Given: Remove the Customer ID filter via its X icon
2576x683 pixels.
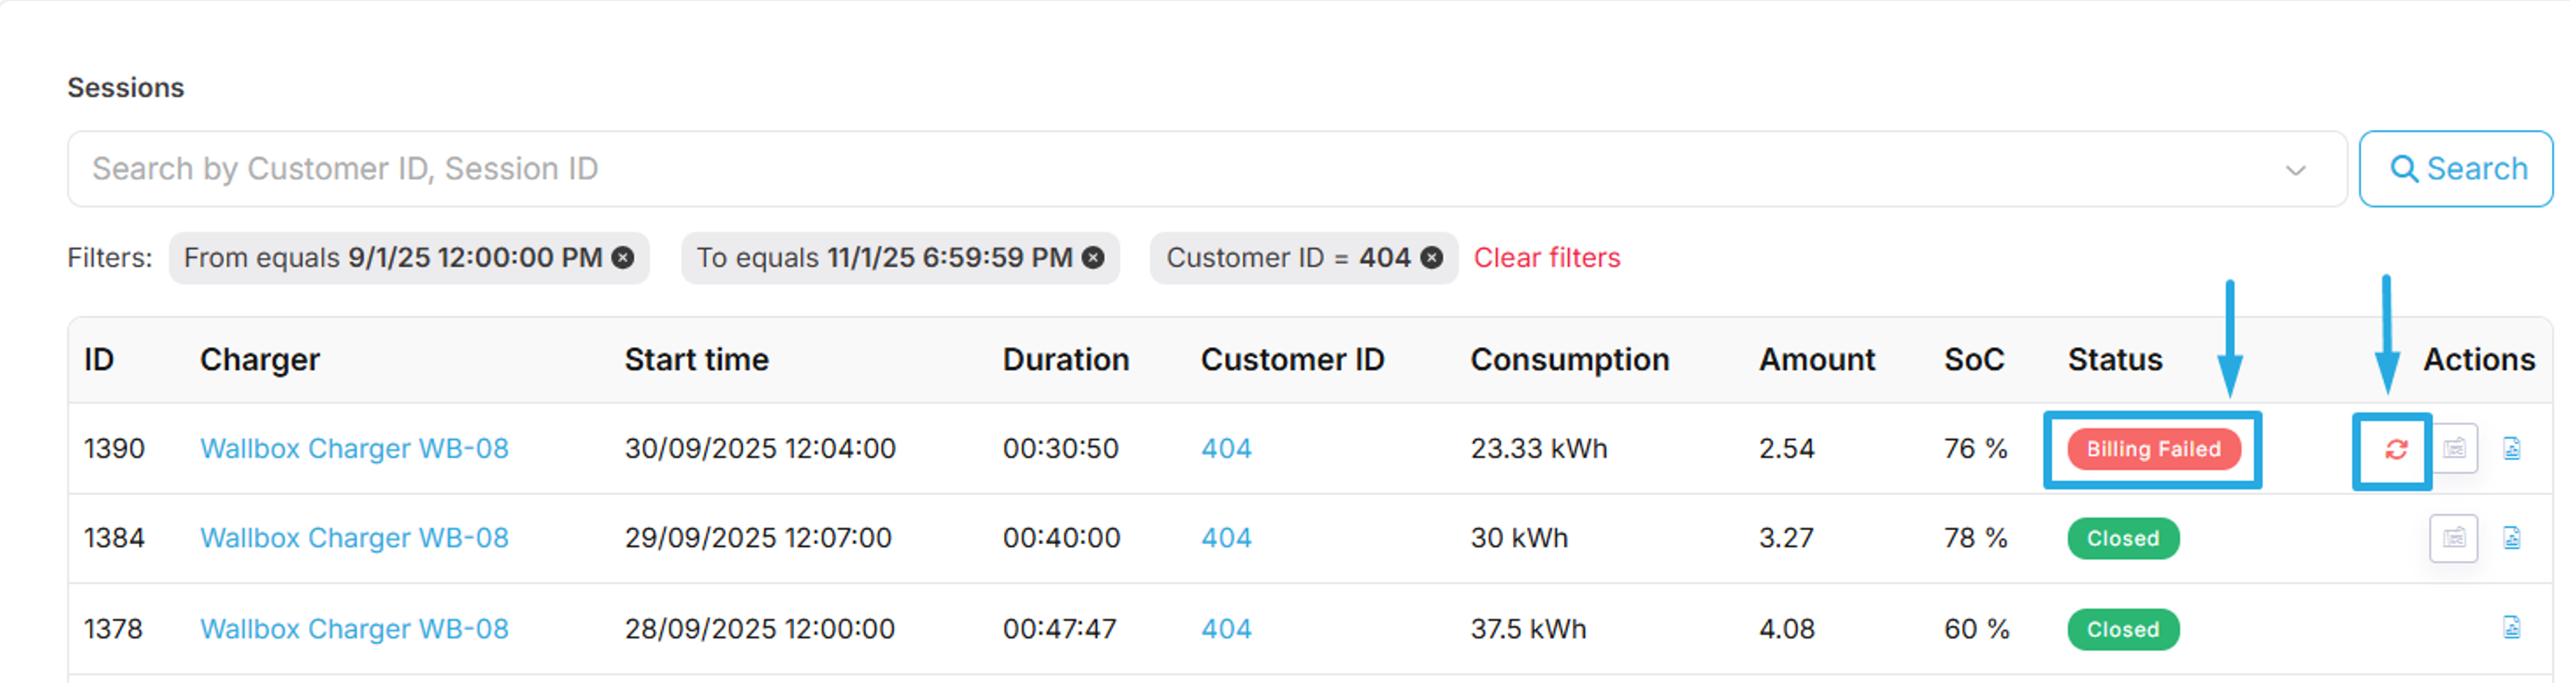Looking at the screenshot, I should tap(1432, 258).
